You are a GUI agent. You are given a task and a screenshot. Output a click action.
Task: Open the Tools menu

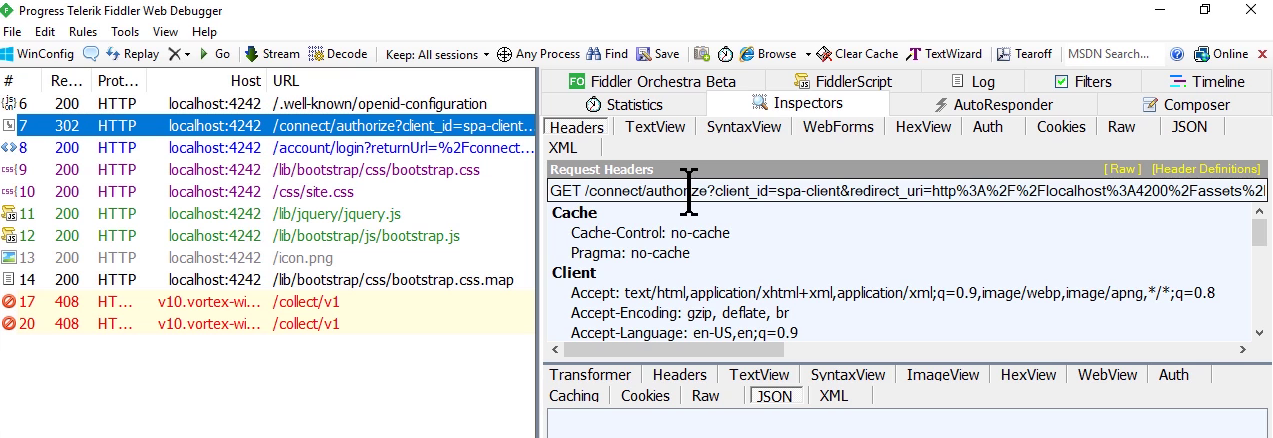point(125,32)
